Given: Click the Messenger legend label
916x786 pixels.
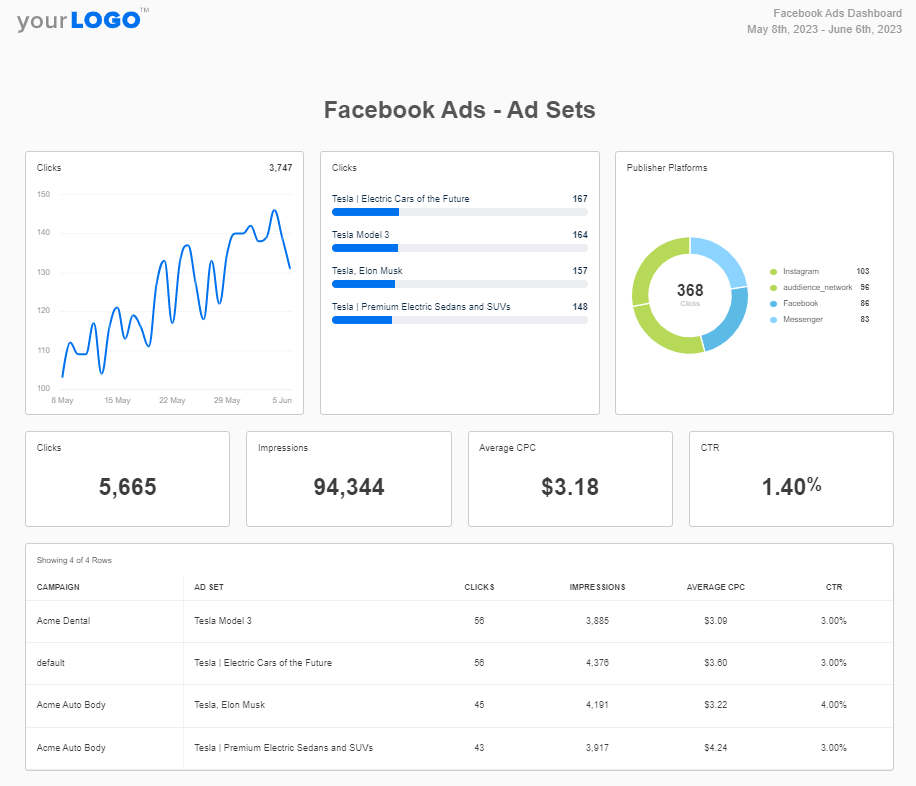Looking at the screenshot, I should coord(803,320).
